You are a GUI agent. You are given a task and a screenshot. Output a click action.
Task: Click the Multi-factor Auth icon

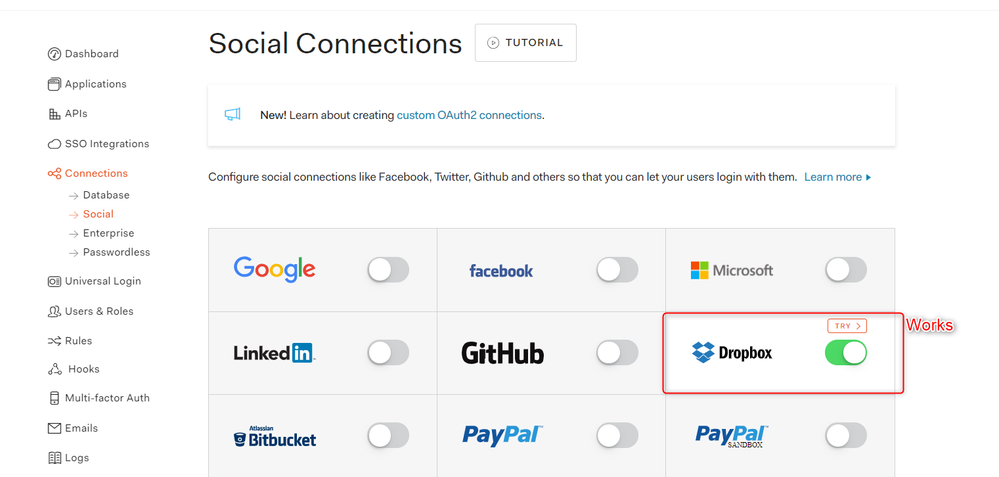click(x=54, y=398)
